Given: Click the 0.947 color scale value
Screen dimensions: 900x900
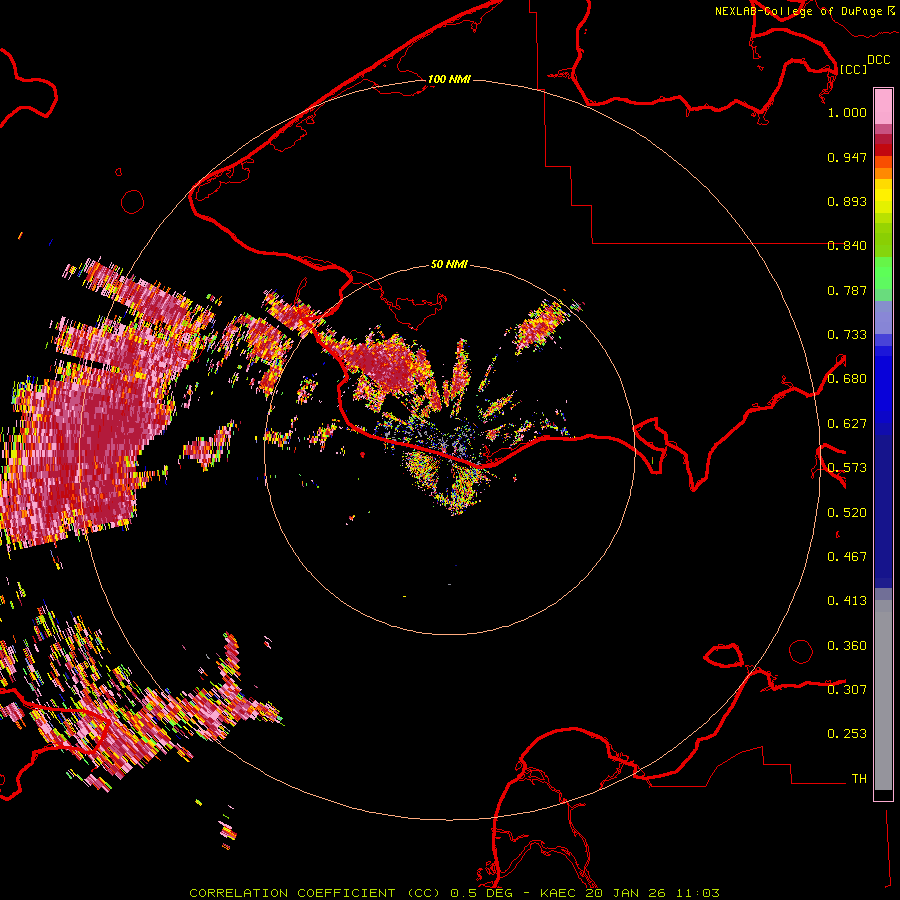Looking at the screenshot, I should pos(847,157).
